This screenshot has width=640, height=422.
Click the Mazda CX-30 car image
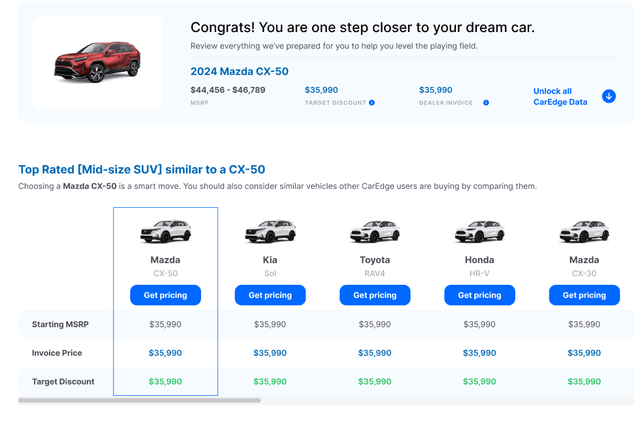584,232
